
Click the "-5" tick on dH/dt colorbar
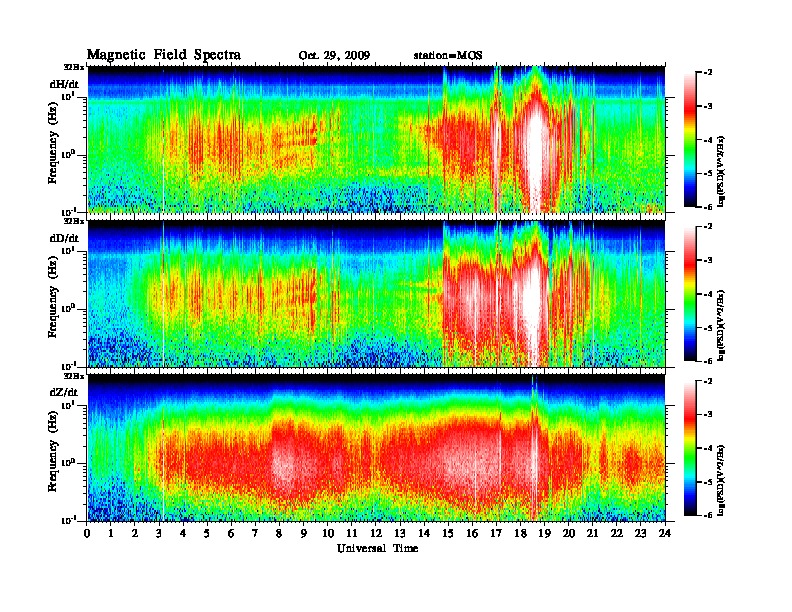pos(709,173)
